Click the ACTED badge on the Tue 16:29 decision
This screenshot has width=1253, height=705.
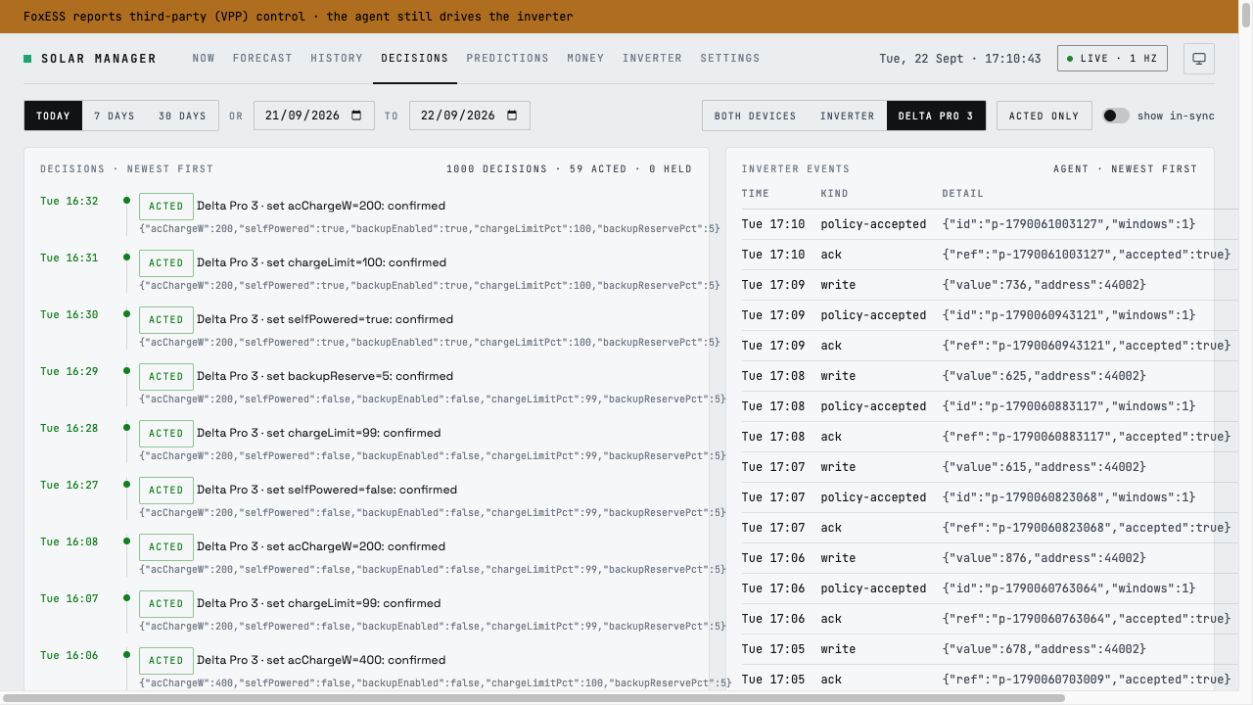click(166, 377)
